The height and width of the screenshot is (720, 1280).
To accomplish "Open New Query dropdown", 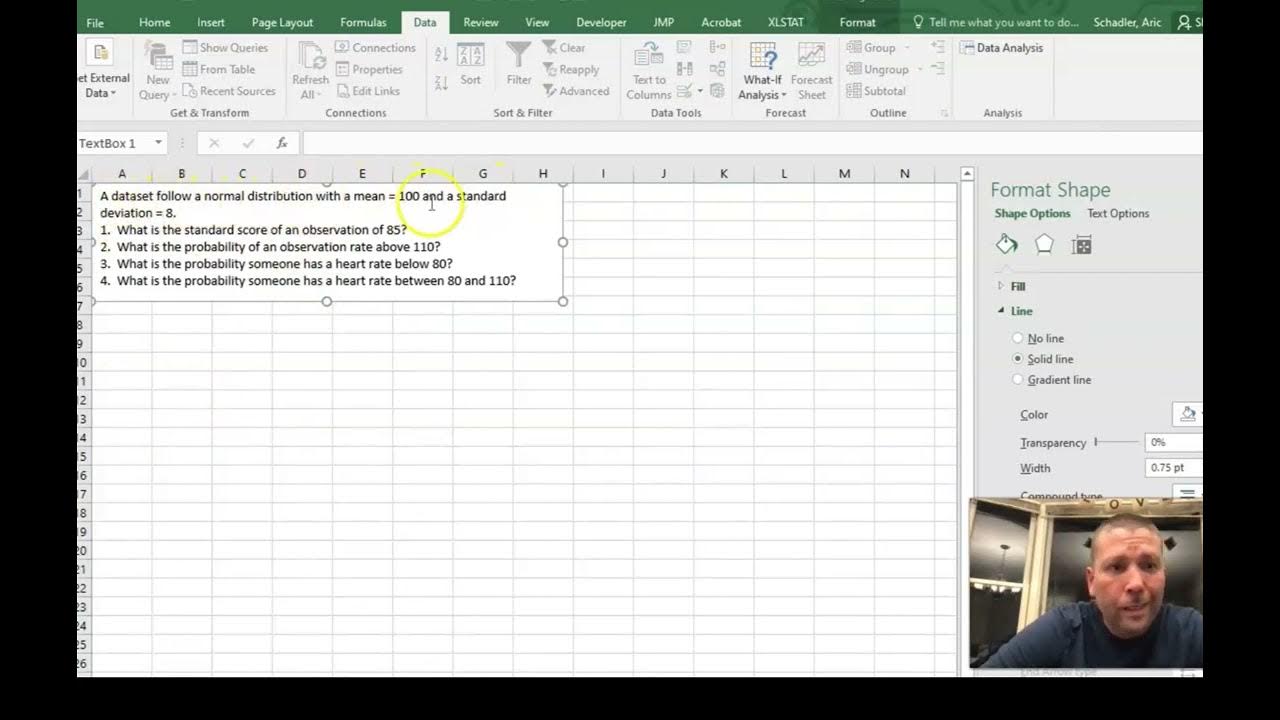I will point(157,72).
